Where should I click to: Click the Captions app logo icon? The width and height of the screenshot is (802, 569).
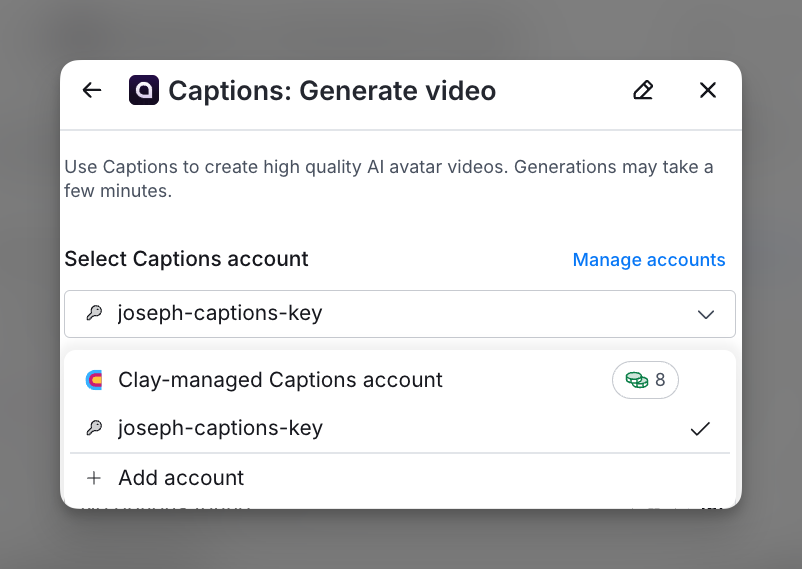click(144, 90)
